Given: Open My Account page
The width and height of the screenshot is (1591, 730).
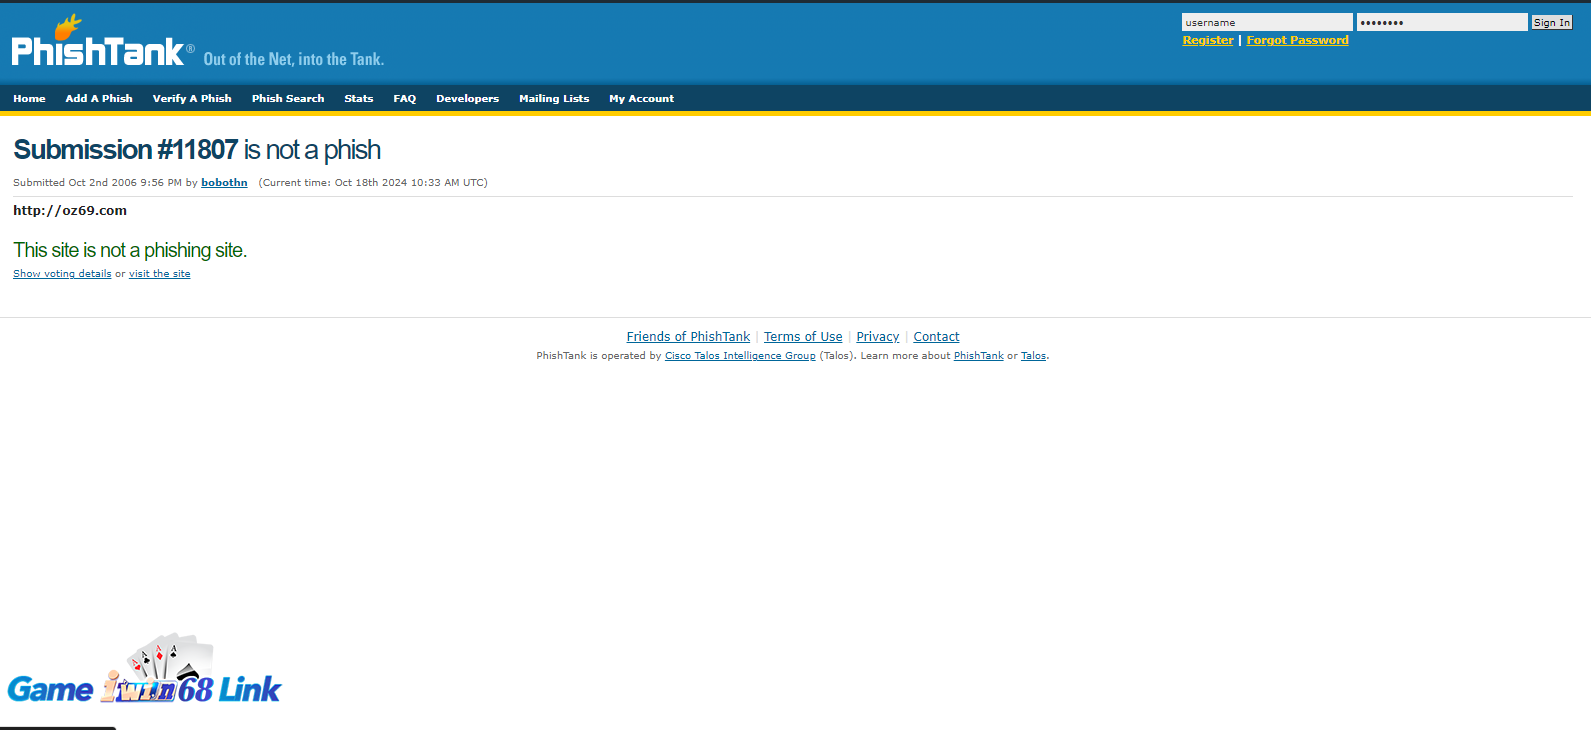Looking at the screenshot, I should [641, 99].
